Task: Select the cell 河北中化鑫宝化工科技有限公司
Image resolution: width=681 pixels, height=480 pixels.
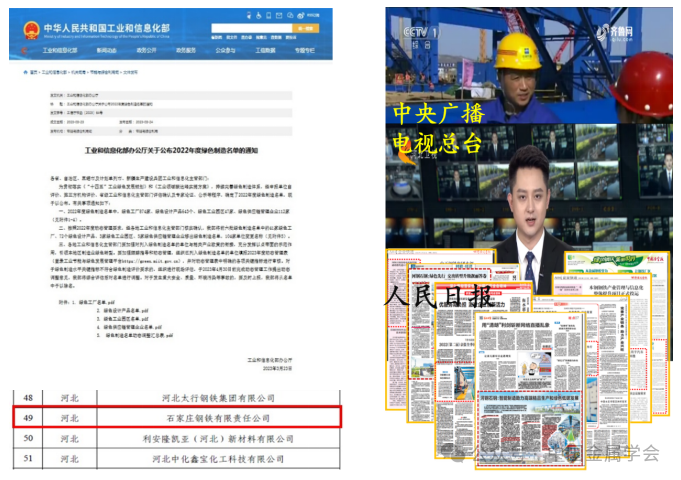Action: point(218,459)
